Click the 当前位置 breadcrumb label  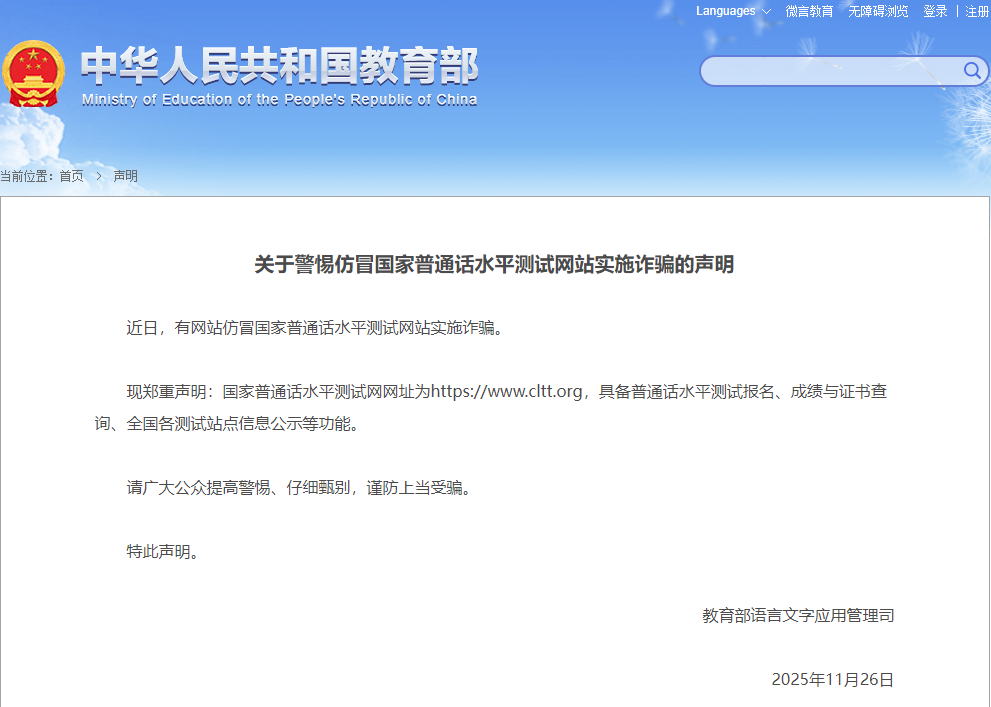pyautogui.click(x=26, y=176)
